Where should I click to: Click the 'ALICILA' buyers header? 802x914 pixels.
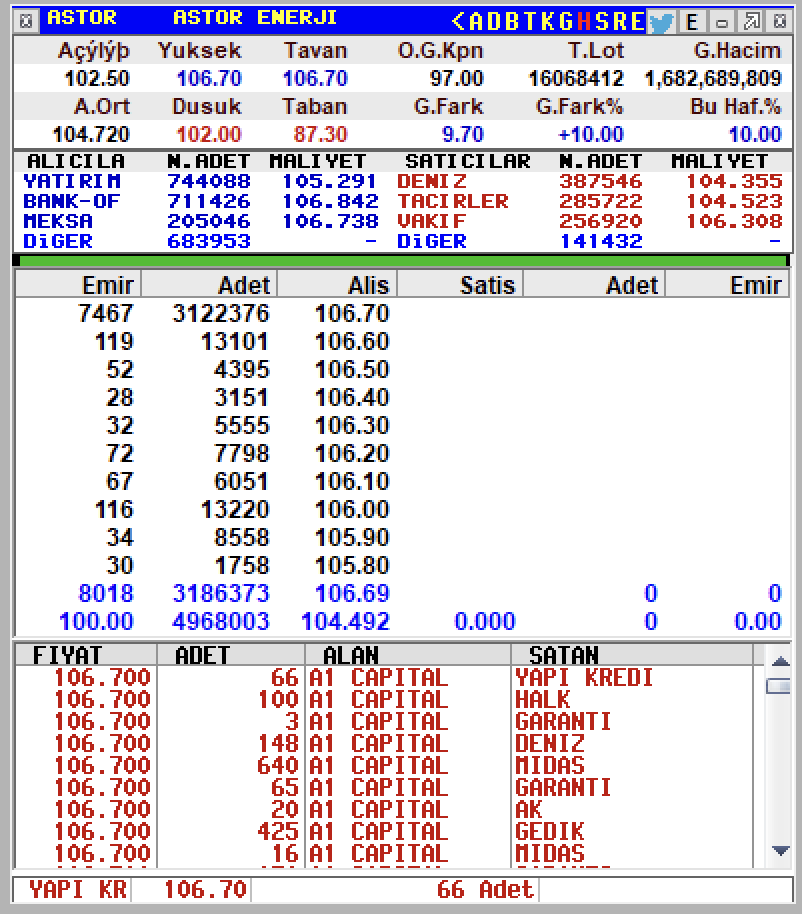pyautogui.click(x=76, y=161)
